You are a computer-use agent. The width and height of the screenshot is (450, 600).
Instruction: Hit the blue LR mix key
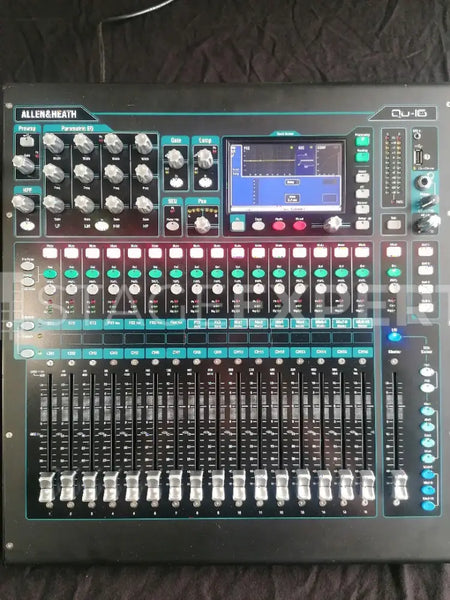pyautogui.click(x=394, y=337)
